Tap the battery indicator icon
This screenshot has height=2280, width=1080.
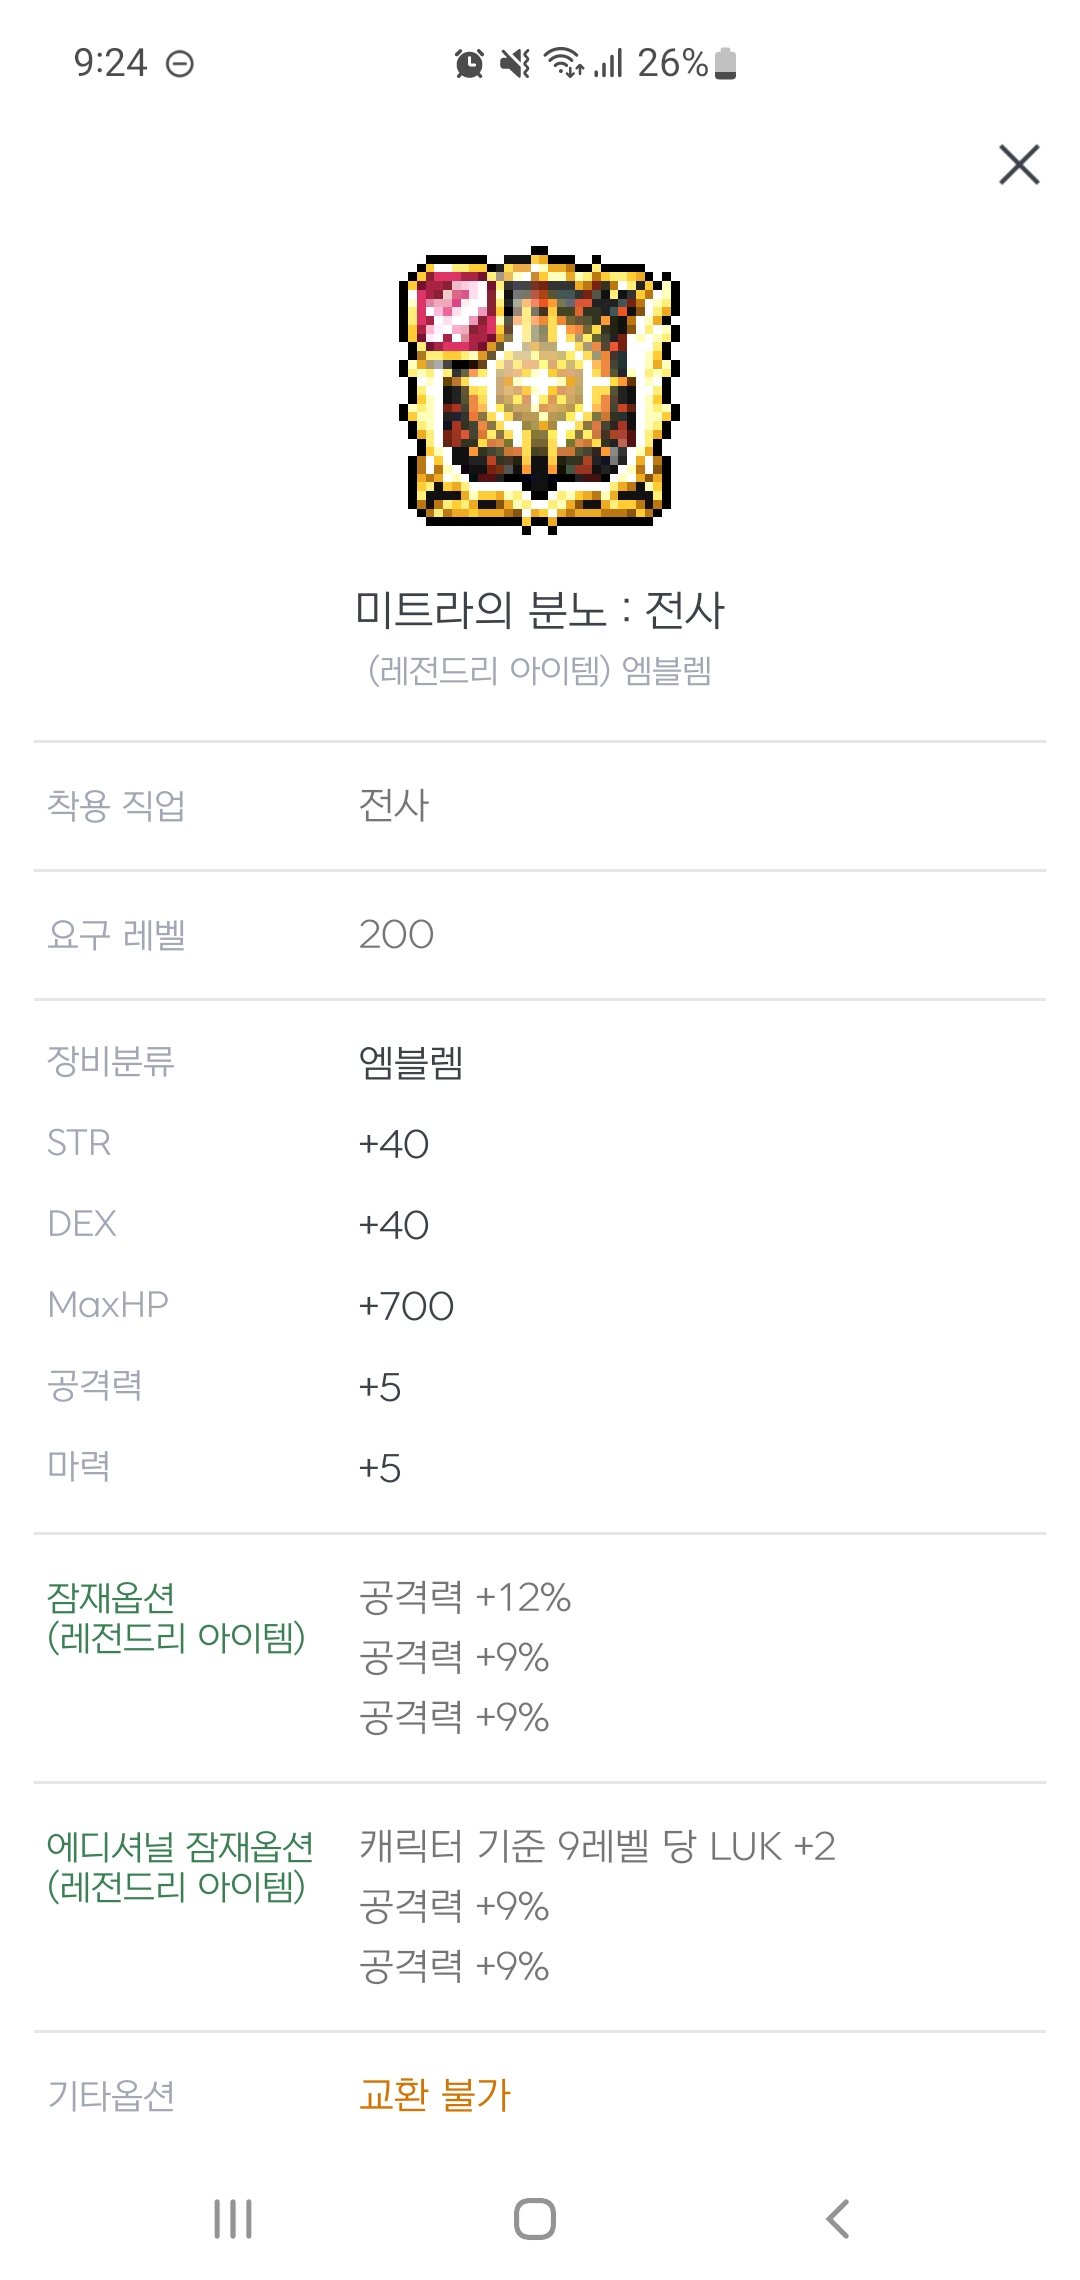point(727,64)
